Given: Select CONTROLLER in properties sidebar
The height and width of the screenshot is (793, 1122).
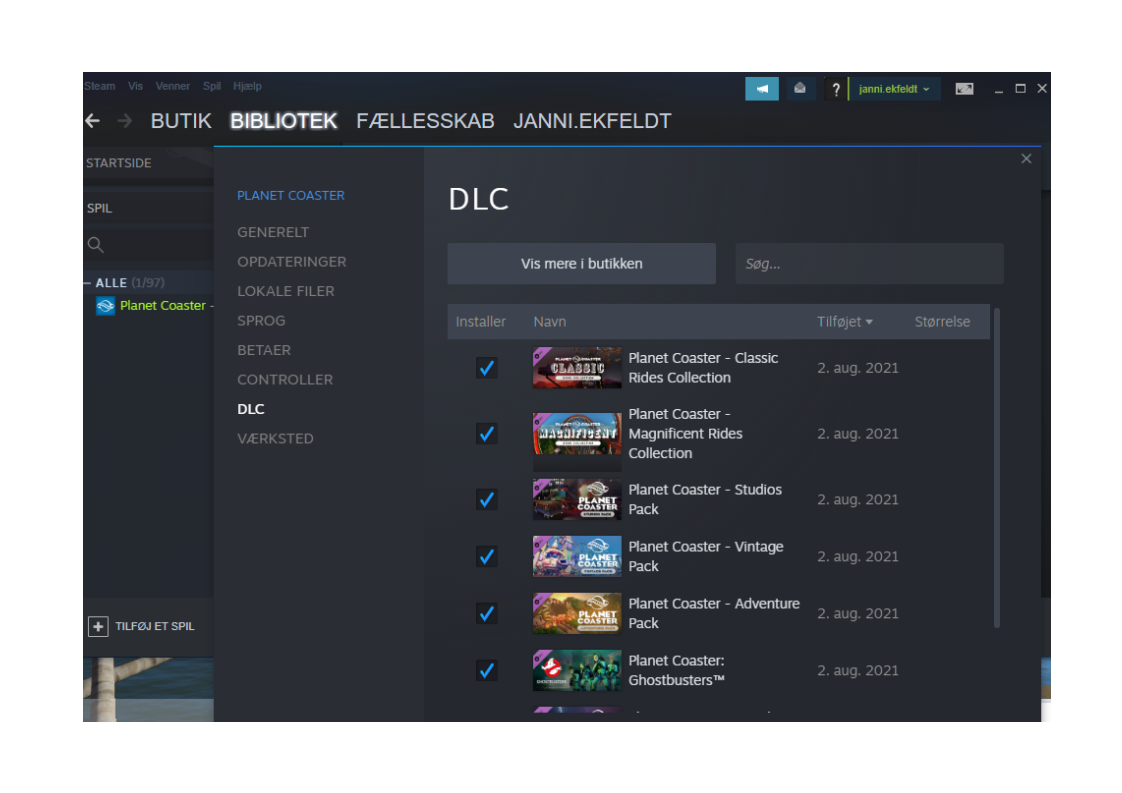Looking at the screenshot, I should pos(285,379).
